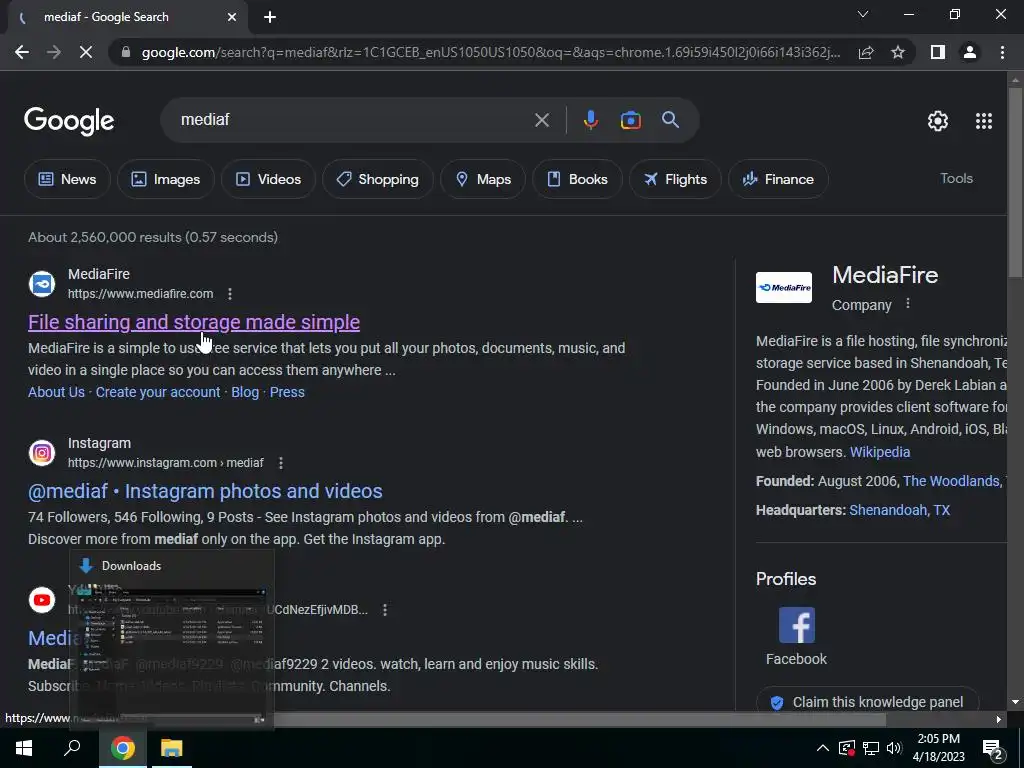
Task: Open Shenandoah, TX headquarters link
Action: coord(899,510)
